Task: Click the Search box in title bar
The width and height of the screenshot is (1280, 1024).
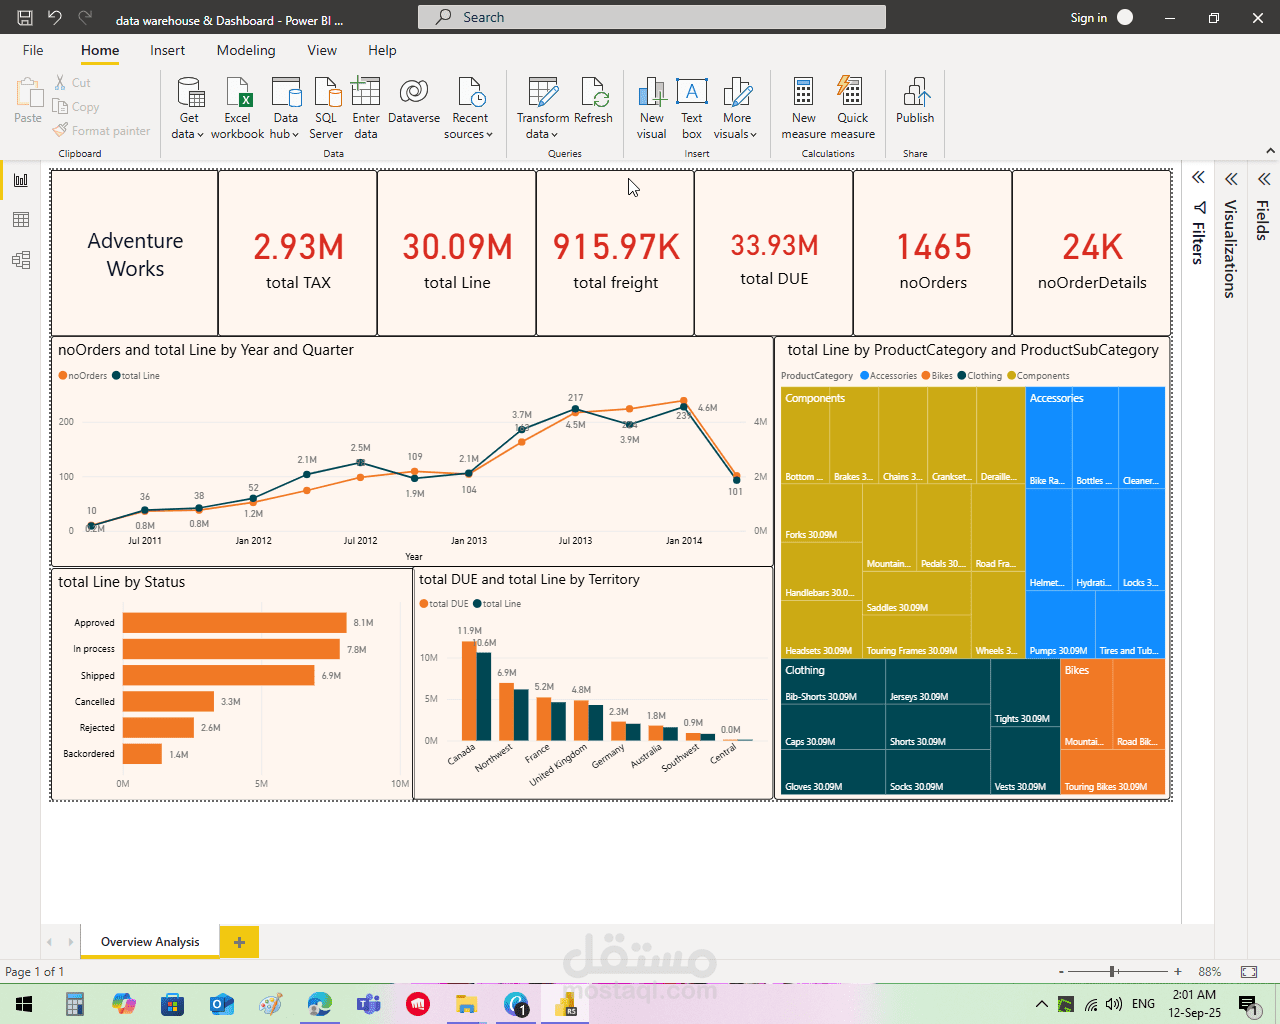Action: pyautogui.click(x=652, y=17)
